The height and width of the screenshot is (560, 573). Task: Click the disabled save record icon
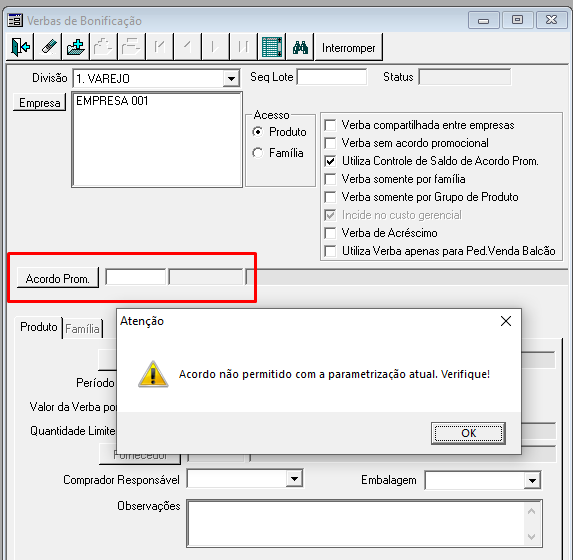[103, 47]
